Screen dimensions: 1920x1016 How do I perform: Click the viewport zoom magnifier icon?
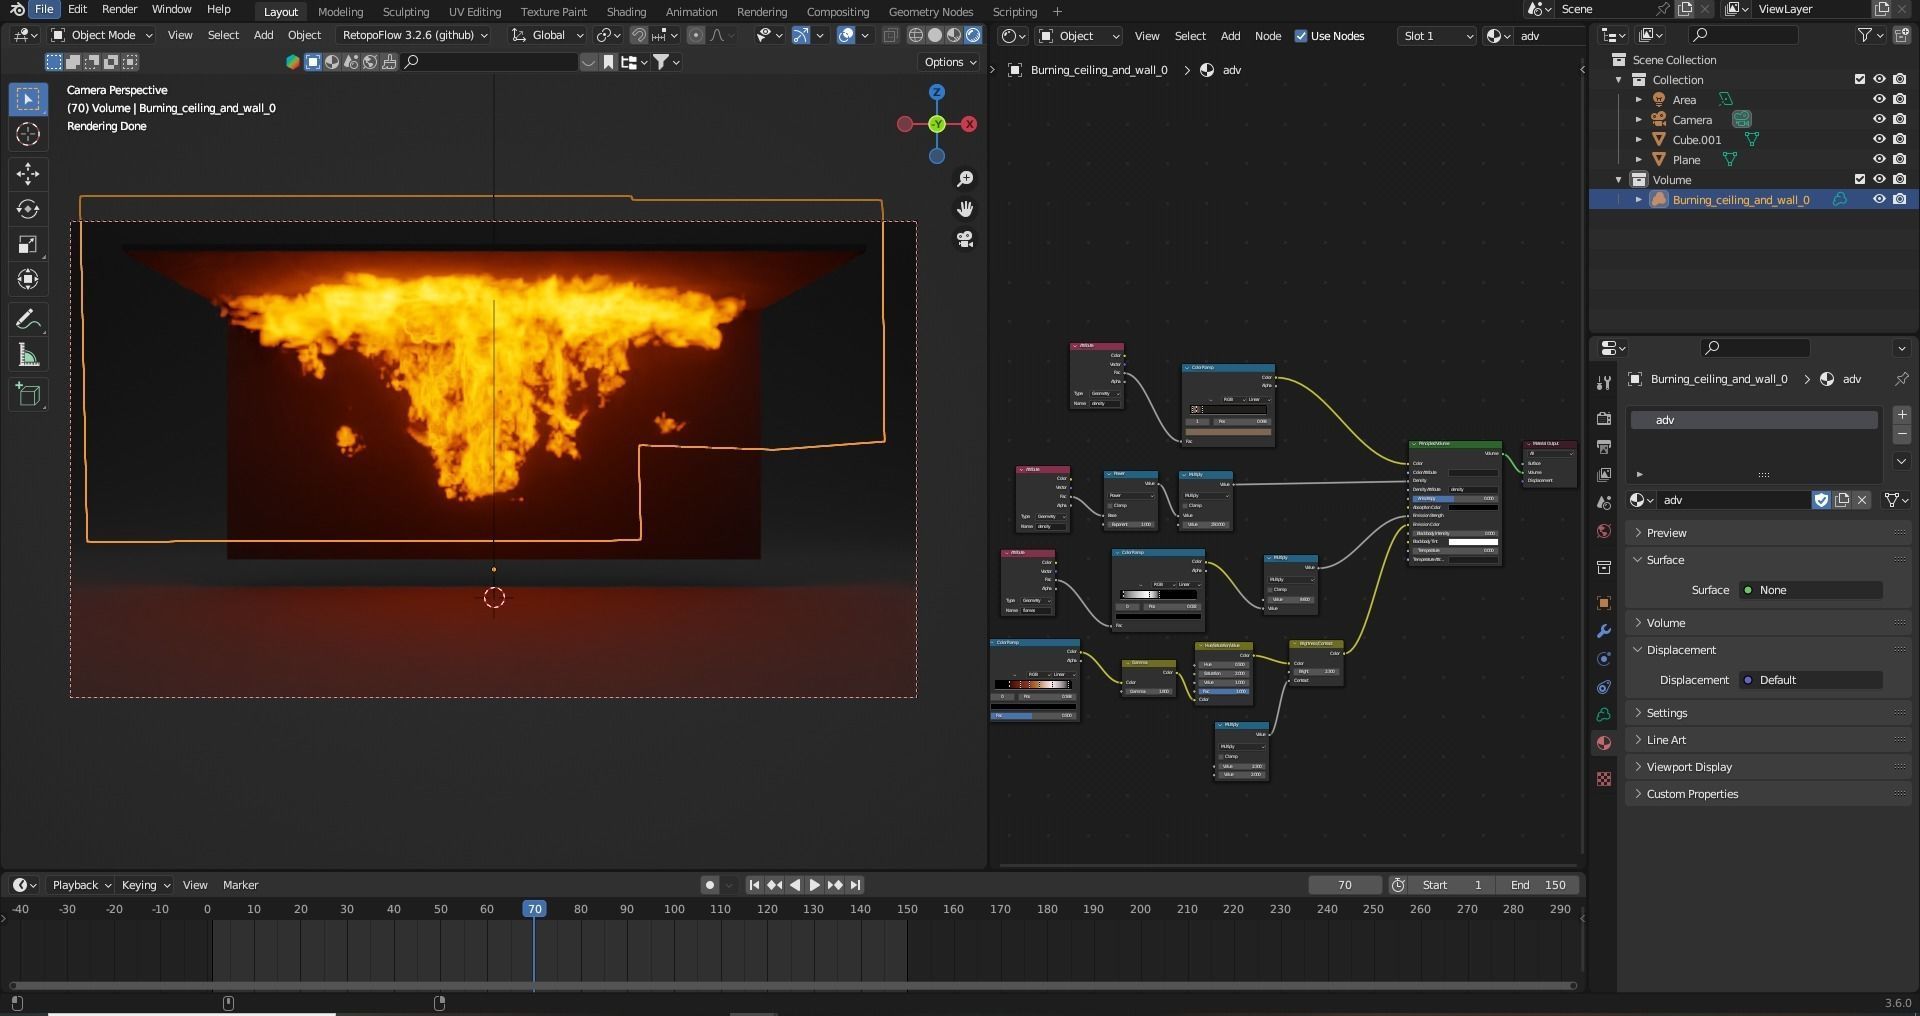[965, 179]
